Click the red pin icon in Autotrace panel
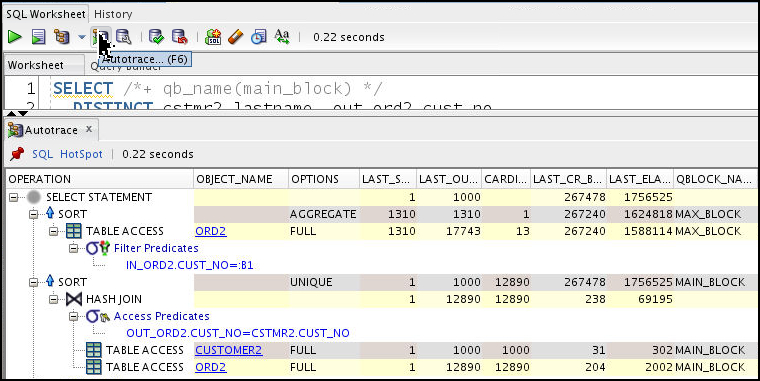Viewport: 760px width, 381px height. (x=16, y=154)
